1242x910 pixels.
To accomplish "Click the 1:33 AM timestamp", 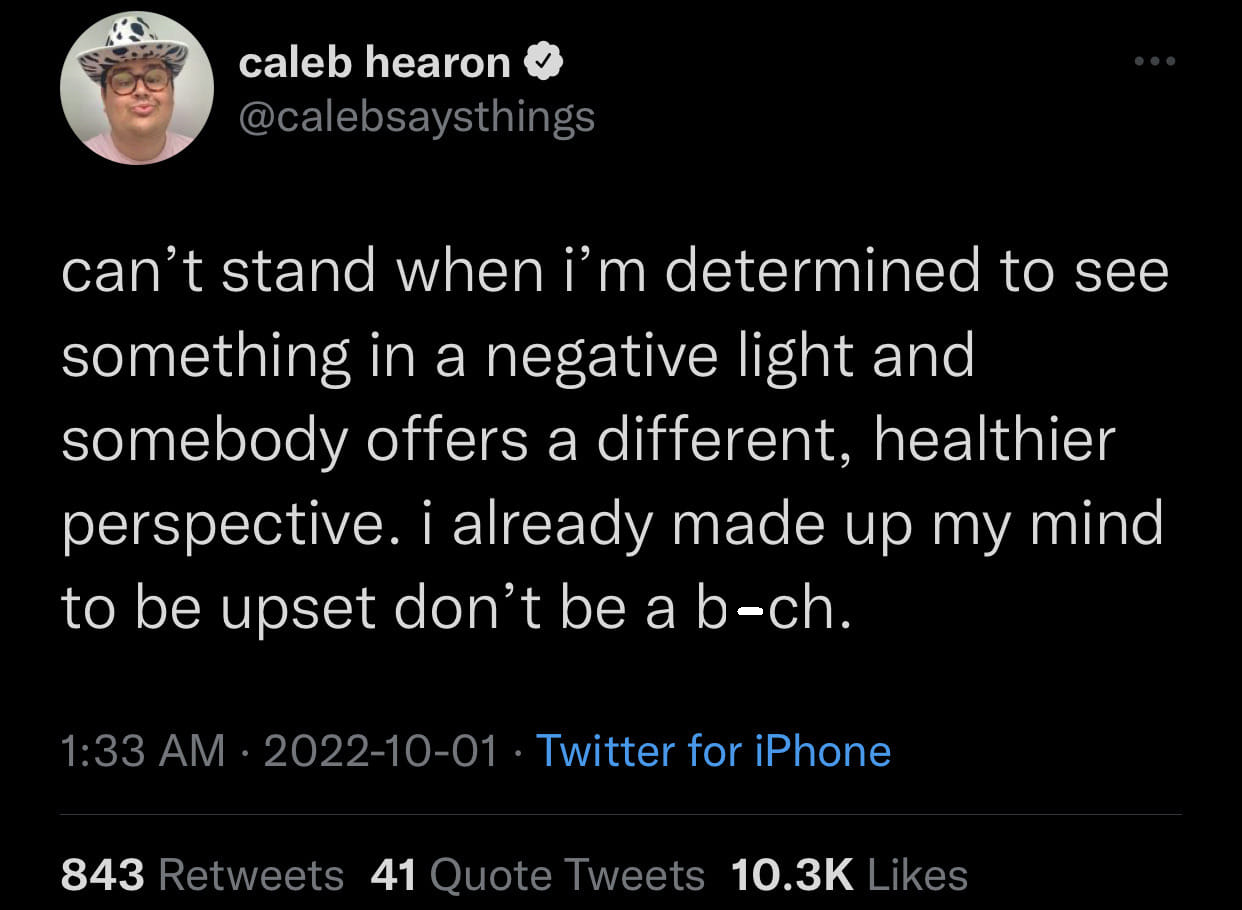I will click(x=143, y=751).
